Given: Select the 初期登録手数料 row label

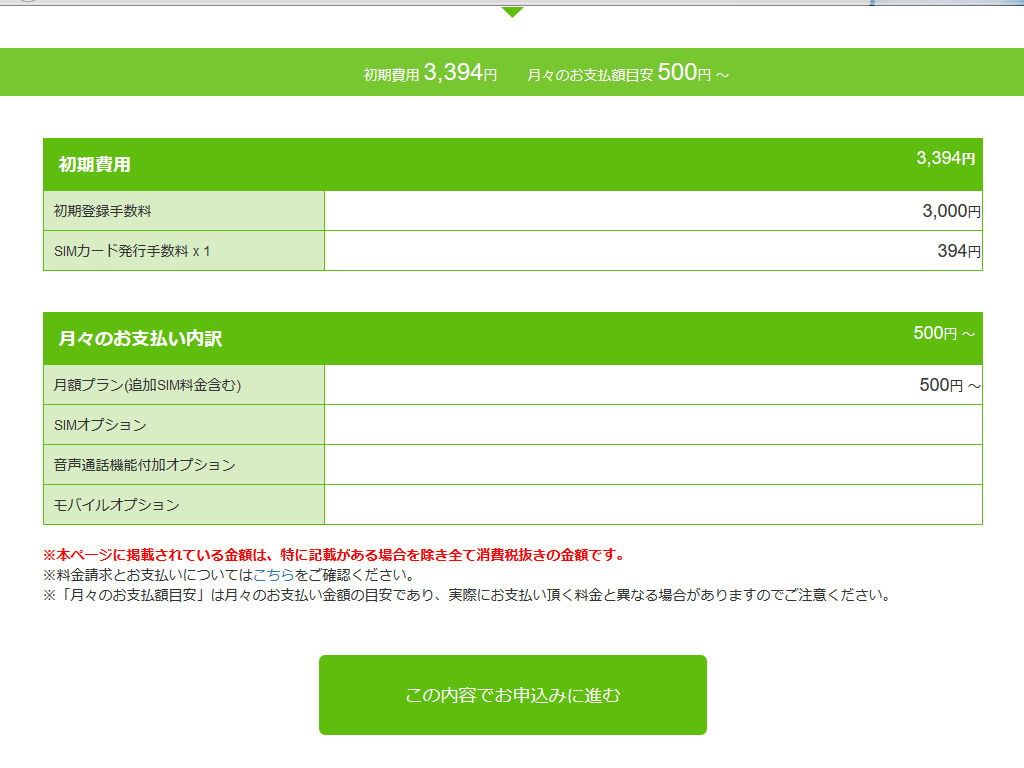Looking at the screenshot, I should coord(103,211).
